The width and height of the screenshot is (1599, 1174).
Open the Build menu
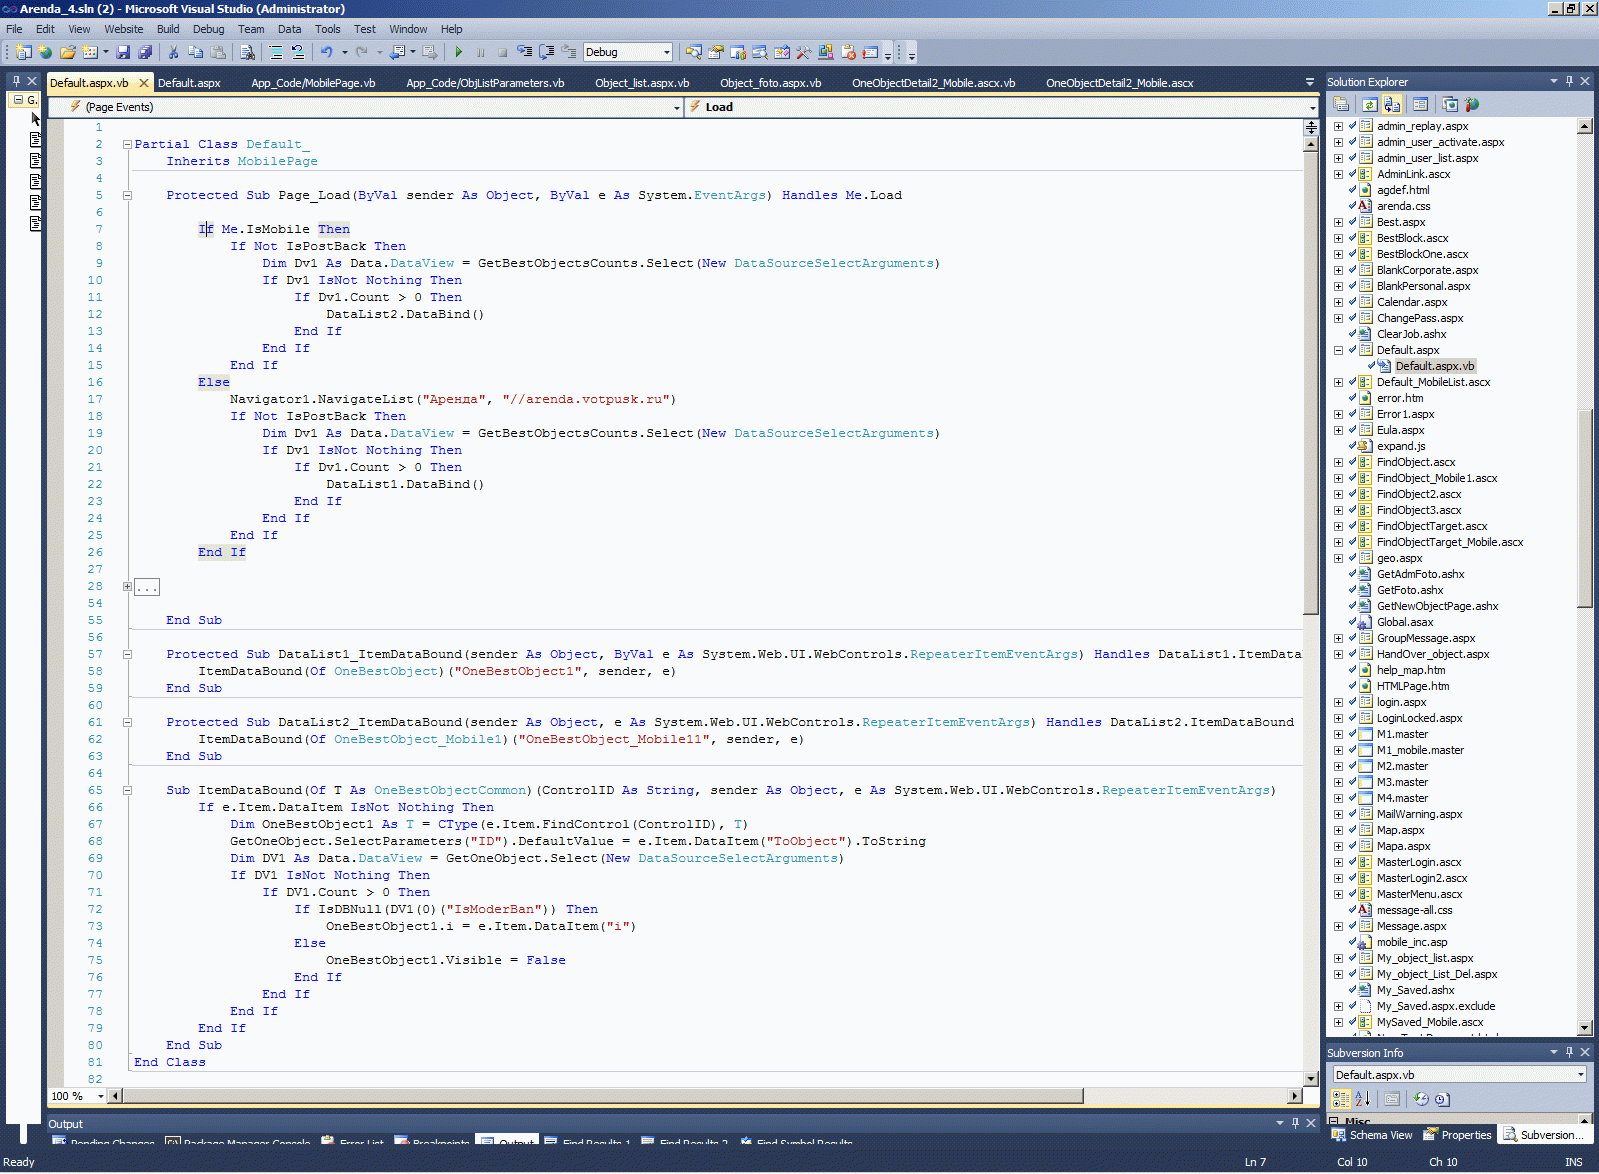[168, 29]
